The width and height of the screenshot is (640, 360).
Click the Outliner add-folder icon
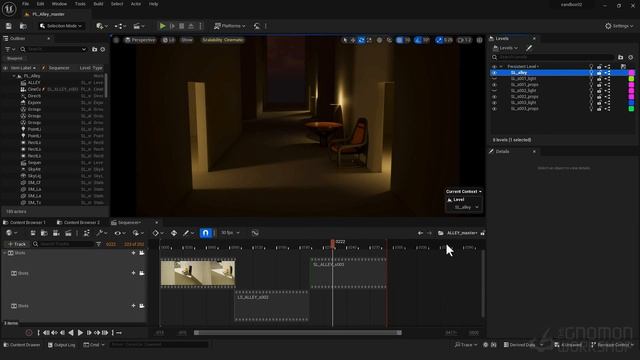pos(94,49)
